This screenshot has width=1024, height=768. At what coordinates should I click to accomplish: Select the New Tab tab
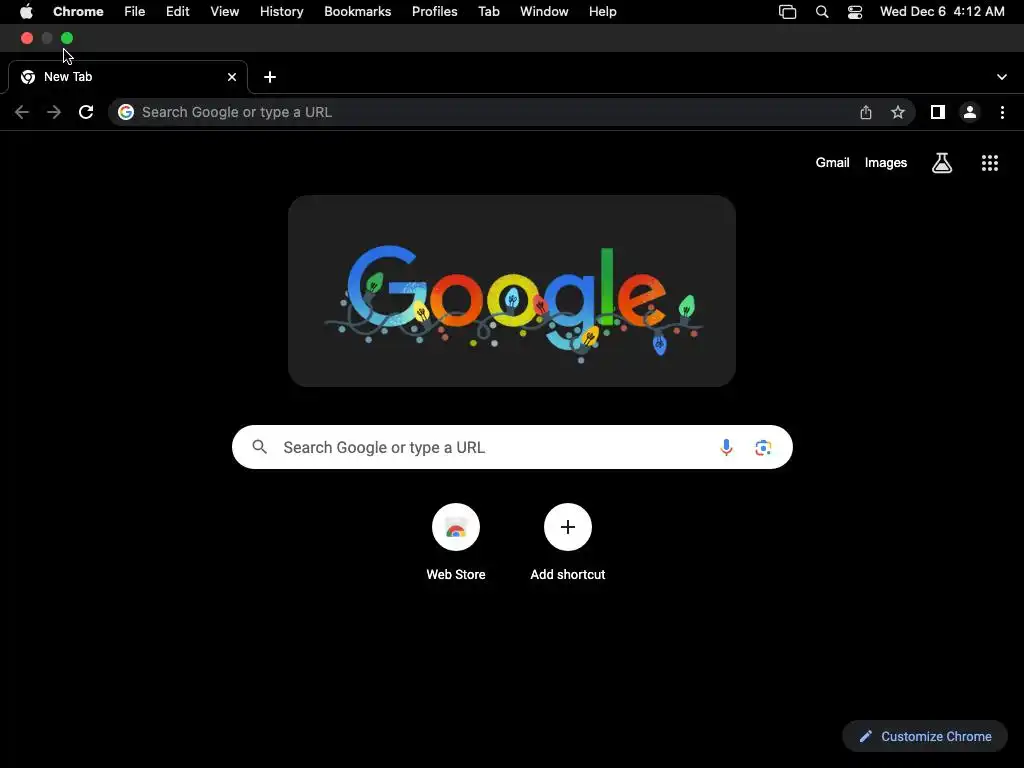[x=128, y=77]
